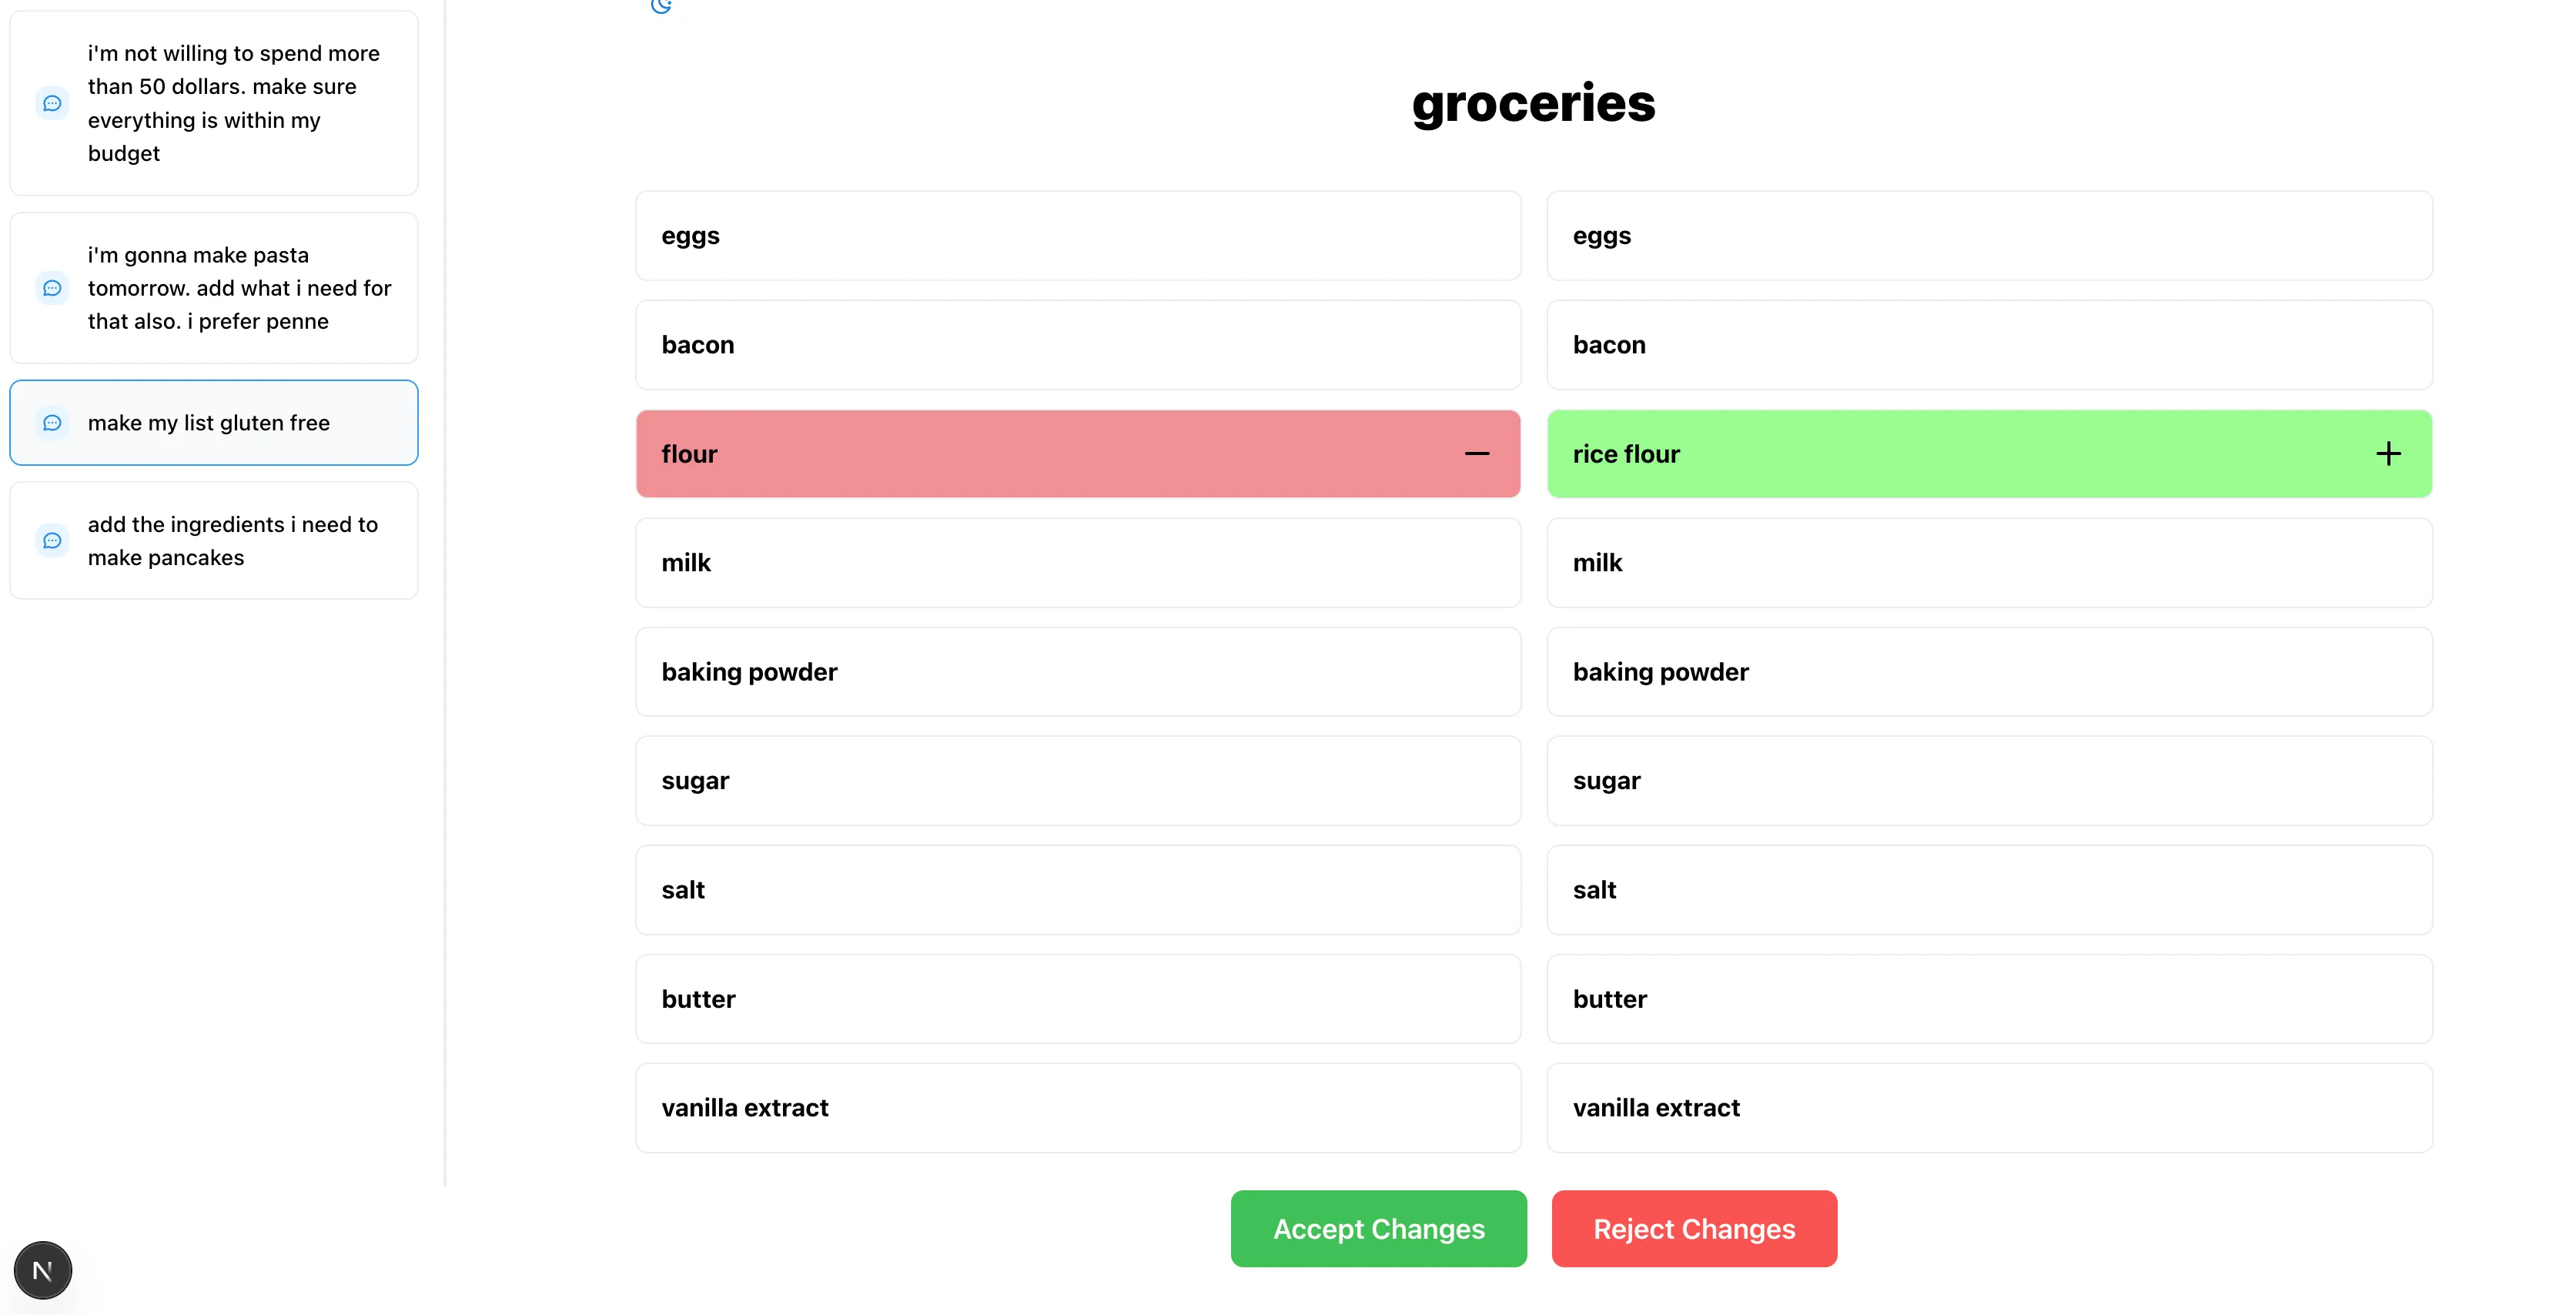Viewport: 2576px width, 1315px height.
Task: Select baking powder in the updated list
Action: (1989, 672)
